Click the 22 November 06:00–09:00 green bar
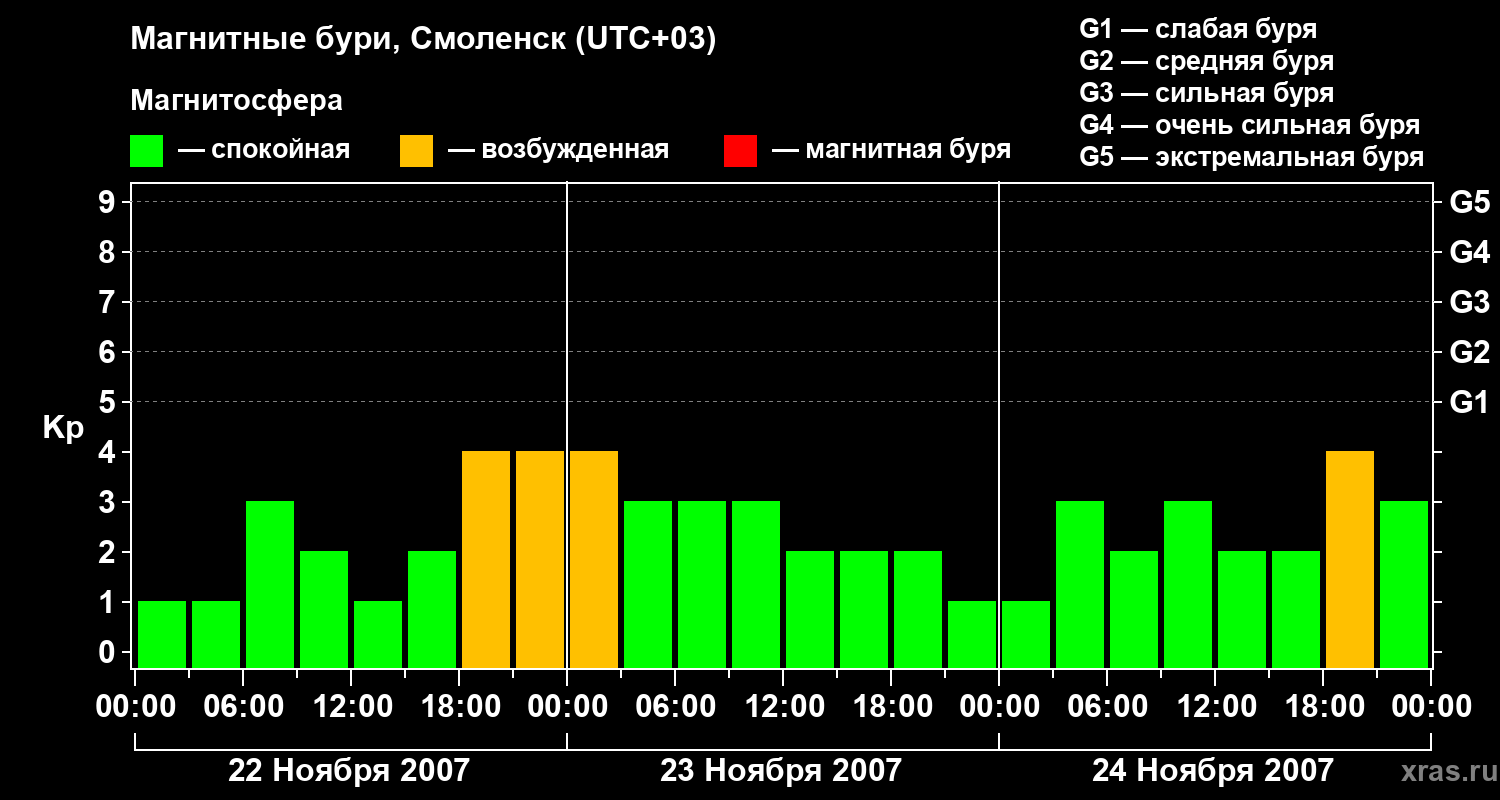This screenshot has width=1500, height=800. pyautogui.click(x=270, y=584)
